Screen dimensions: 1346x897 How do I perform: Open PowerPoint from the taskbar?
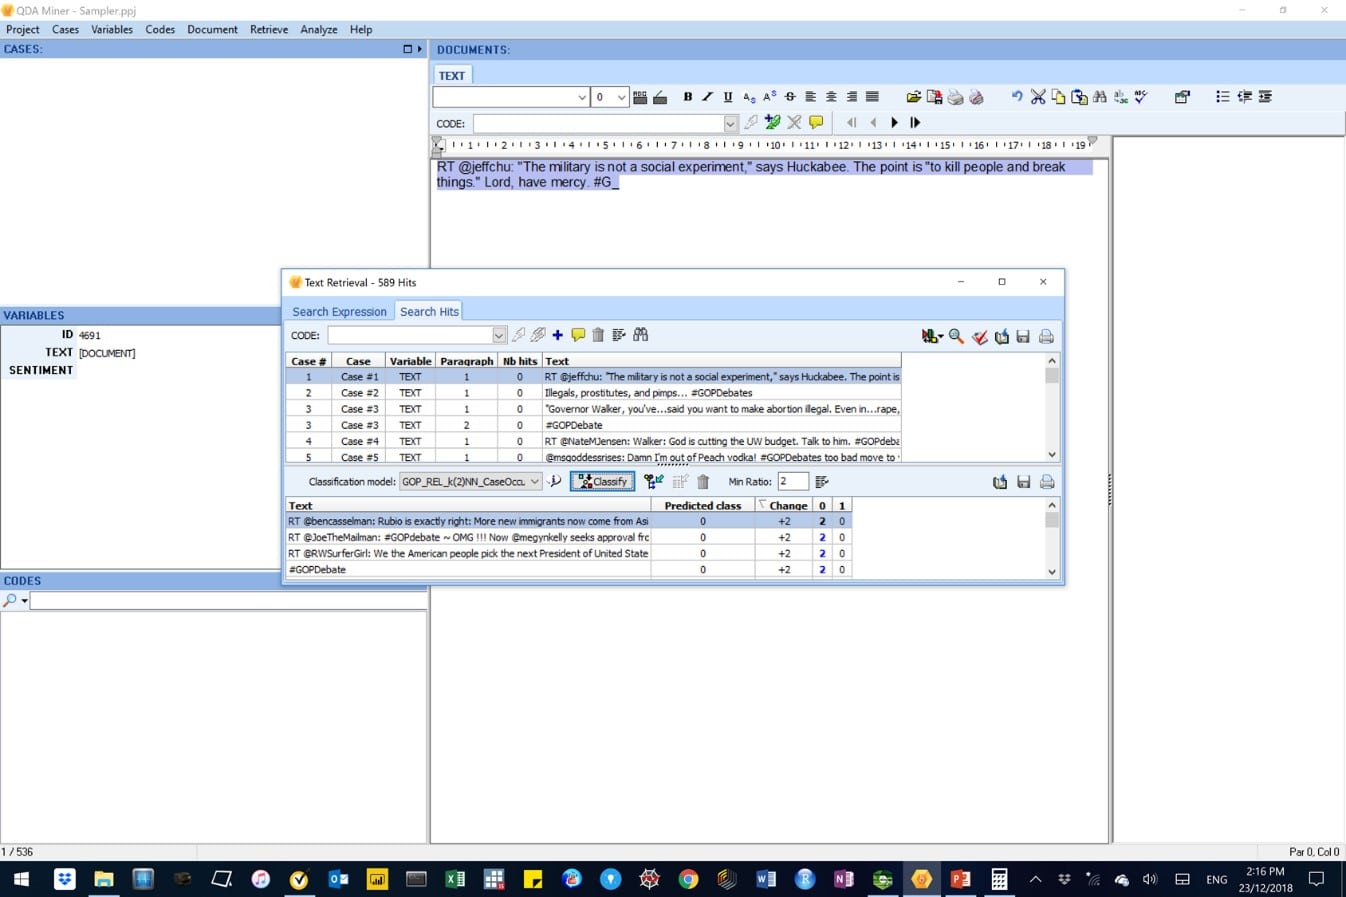959,879
